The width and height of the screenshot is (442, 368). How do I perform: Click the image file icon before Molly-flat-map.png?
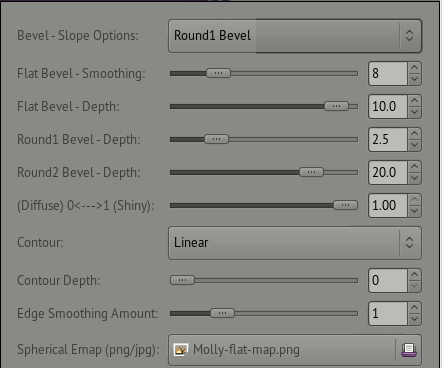coord(181,350)
